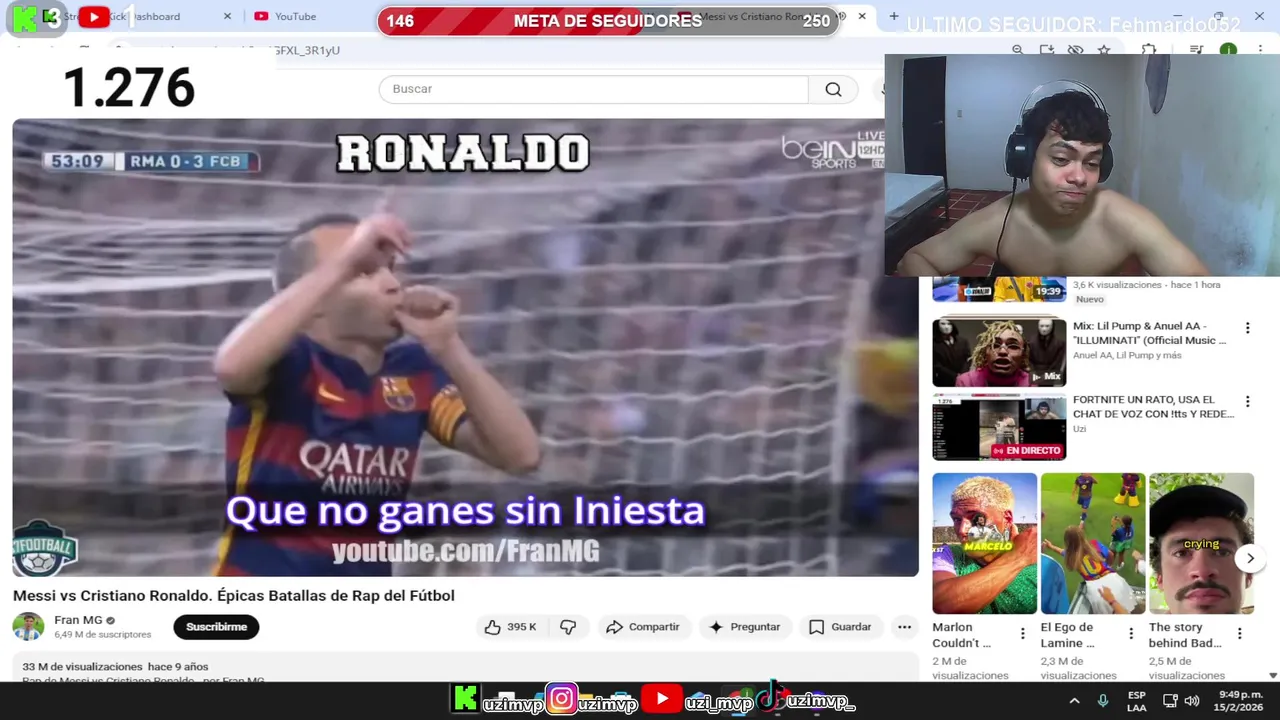Viewport: 1280px width, 720px height.
Task: Open the browser extensions puzzle icon
Action: tap(1149, 50)
